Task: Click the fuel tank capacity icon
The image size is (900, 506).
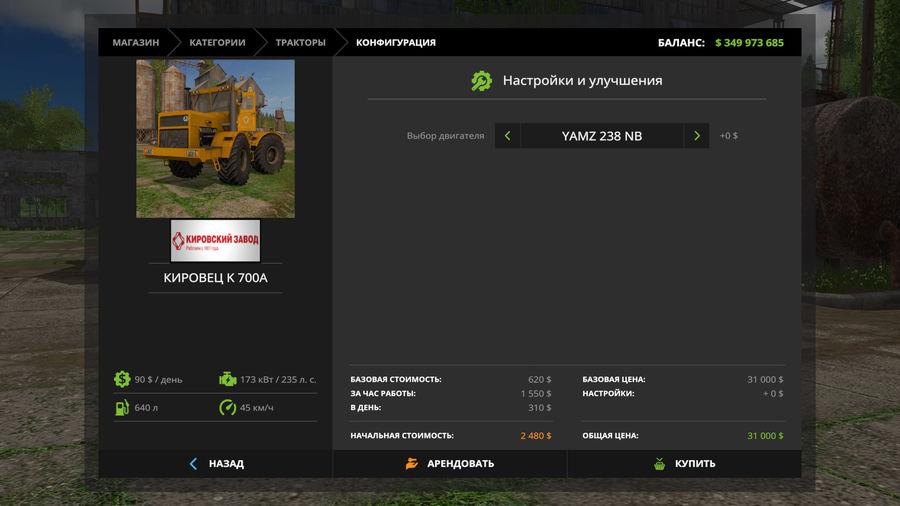Action: click(x=122, y=407)
